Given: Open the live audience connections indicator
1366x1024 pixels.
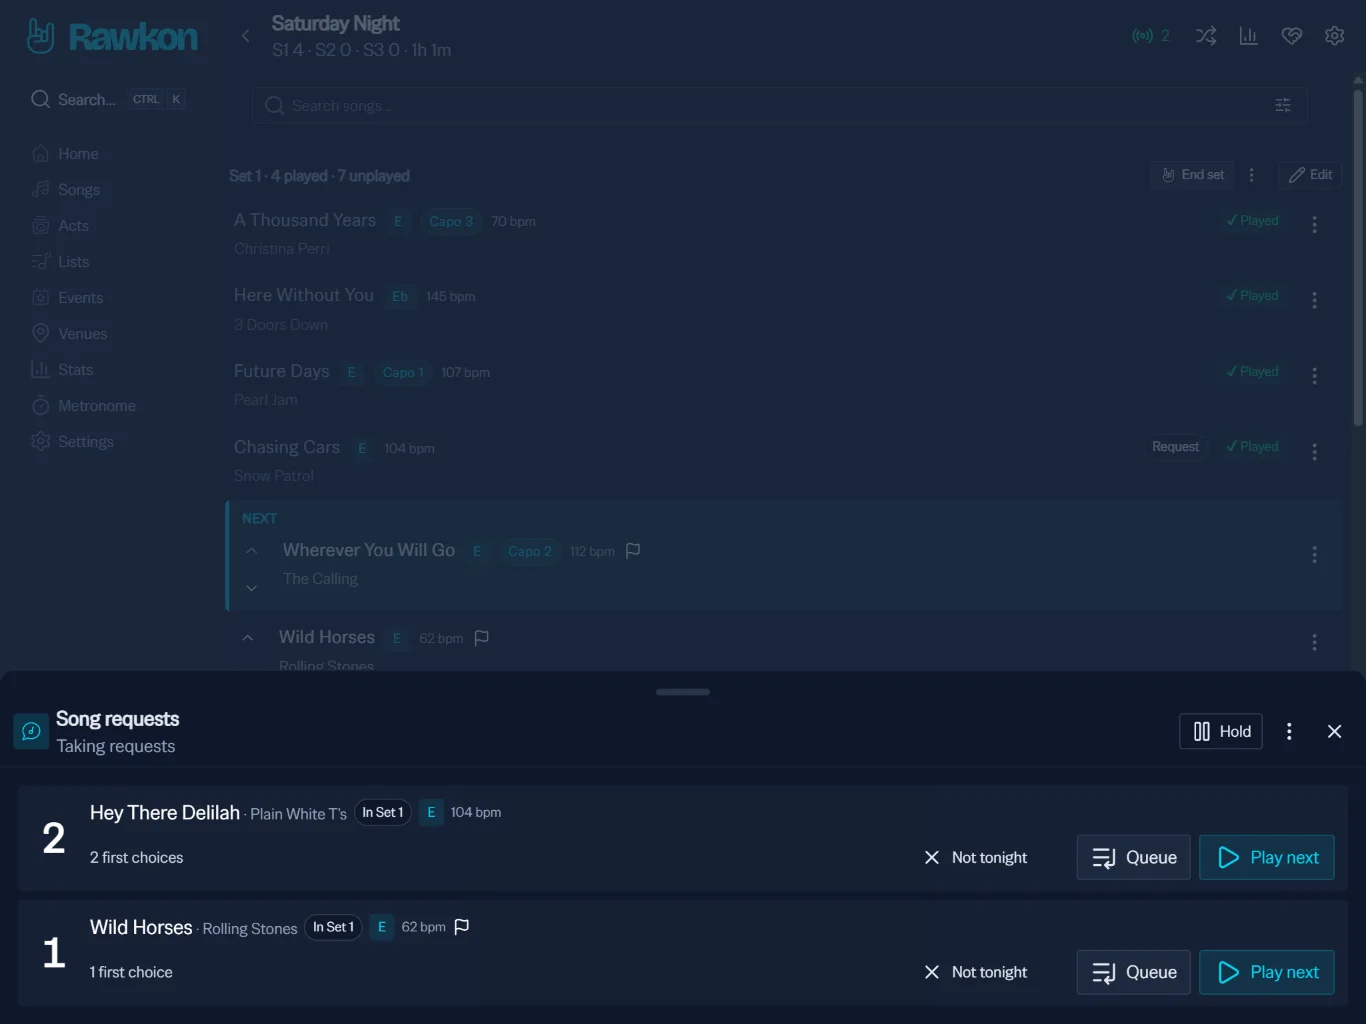Looking at the screenshot, I should [x=1151, y=36].
